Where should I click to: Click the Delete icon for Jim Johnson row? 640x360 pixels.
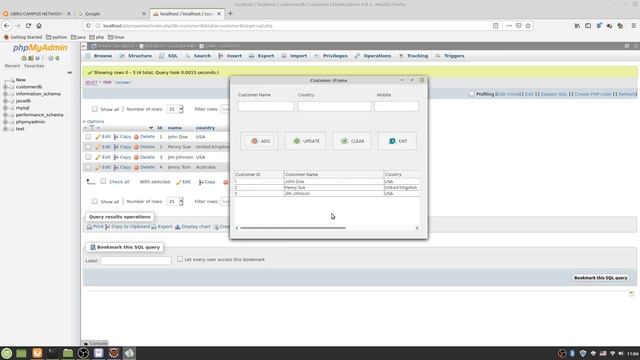click(x=136, y=157)
